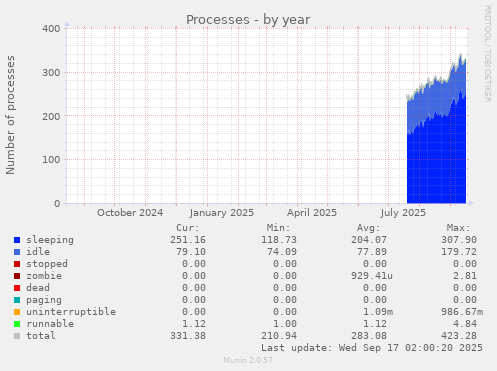Click the 'Munin 2.0.57' version text

(x=248, y=360)
